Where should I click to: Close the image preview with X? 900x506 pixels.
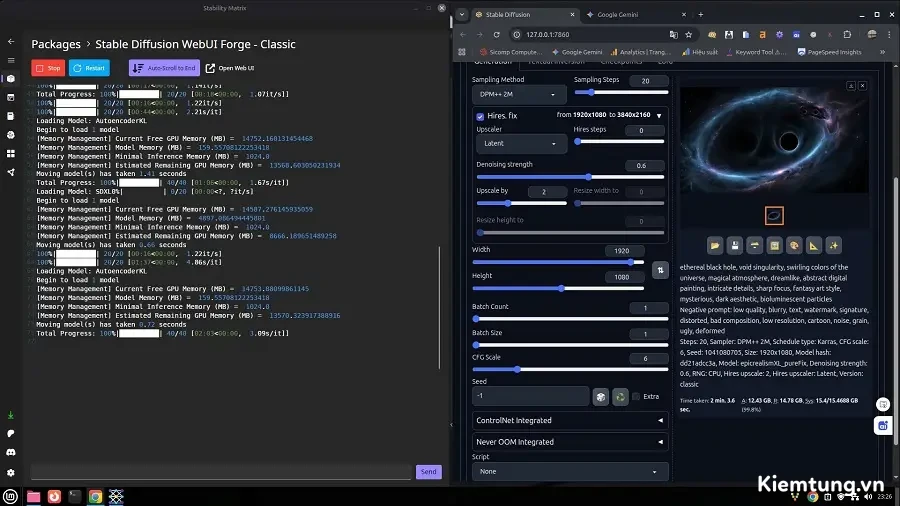(862, 85)
